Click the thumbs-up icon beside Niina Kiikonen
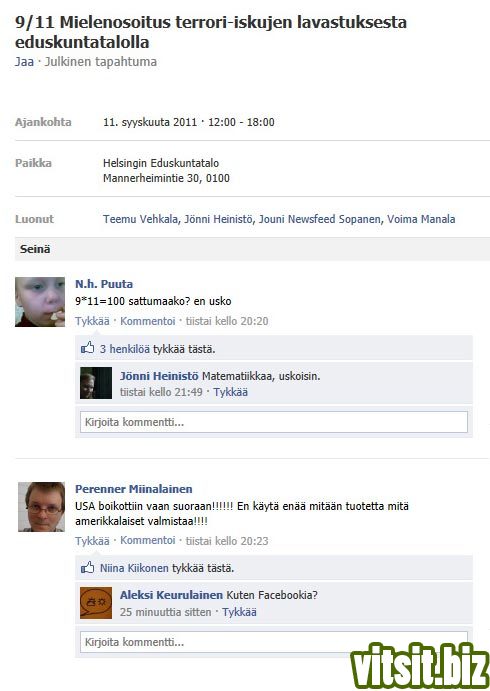The width and height of the screenshot is (490, 691). click(88, 567)
